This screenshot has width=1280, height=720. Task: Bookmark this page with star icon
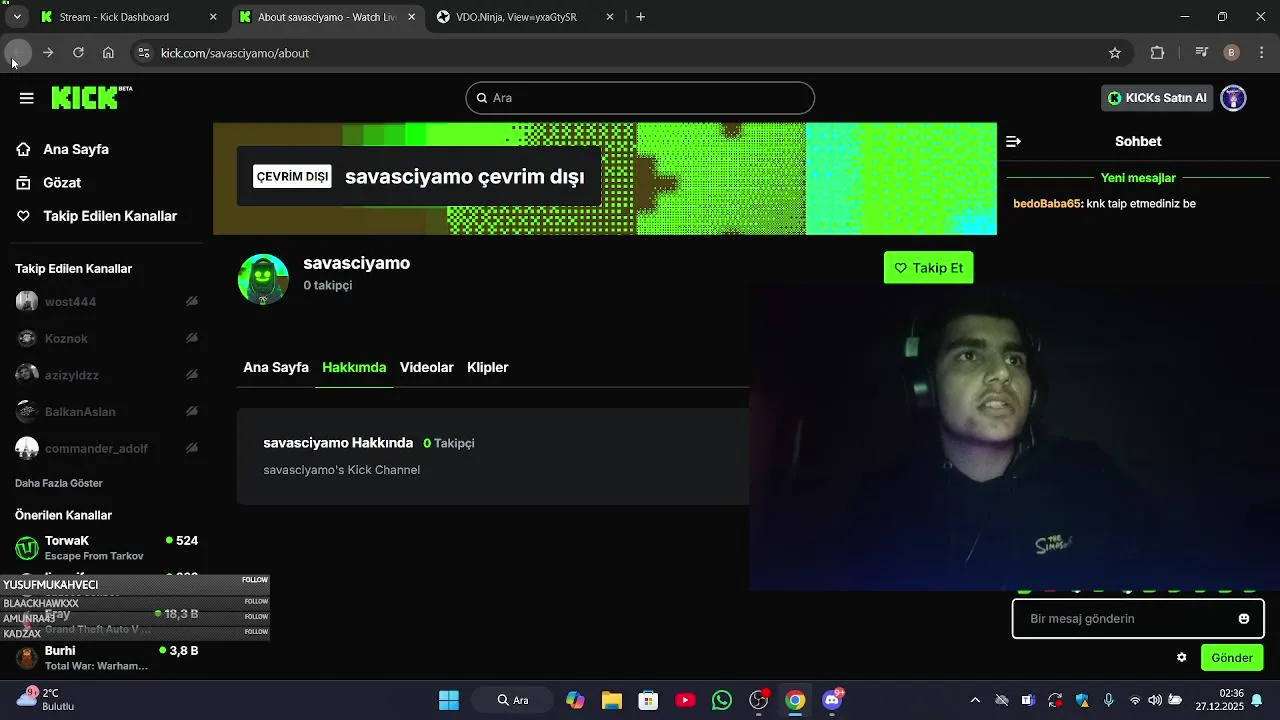click(1115, 53)
